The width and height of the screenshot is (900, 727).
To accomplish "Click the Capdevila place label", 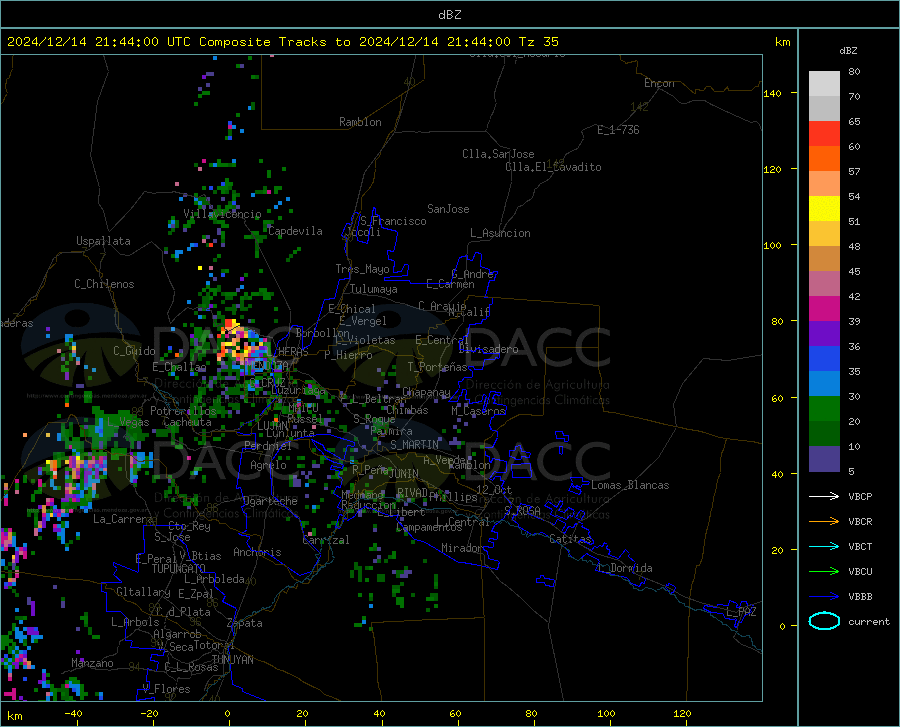I will (x=295, y=231).
